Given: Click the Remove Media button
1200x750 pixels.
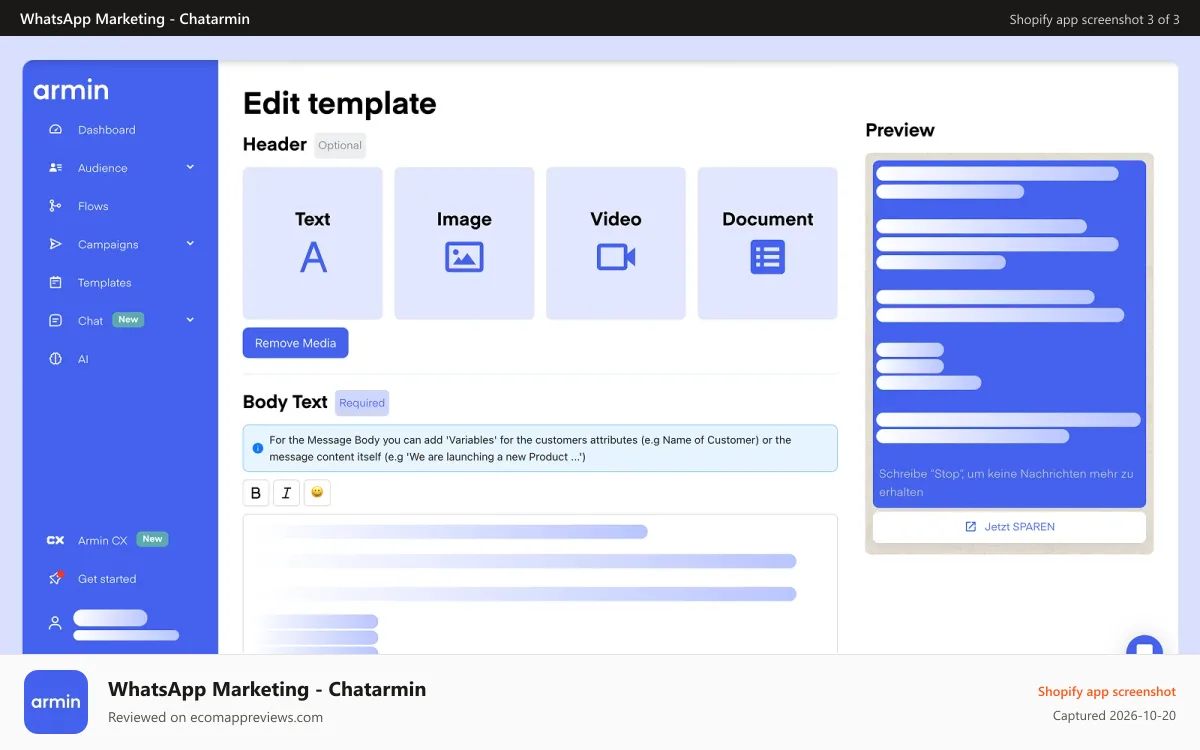Looking at the screenshot, I should [x=295, y=343].
